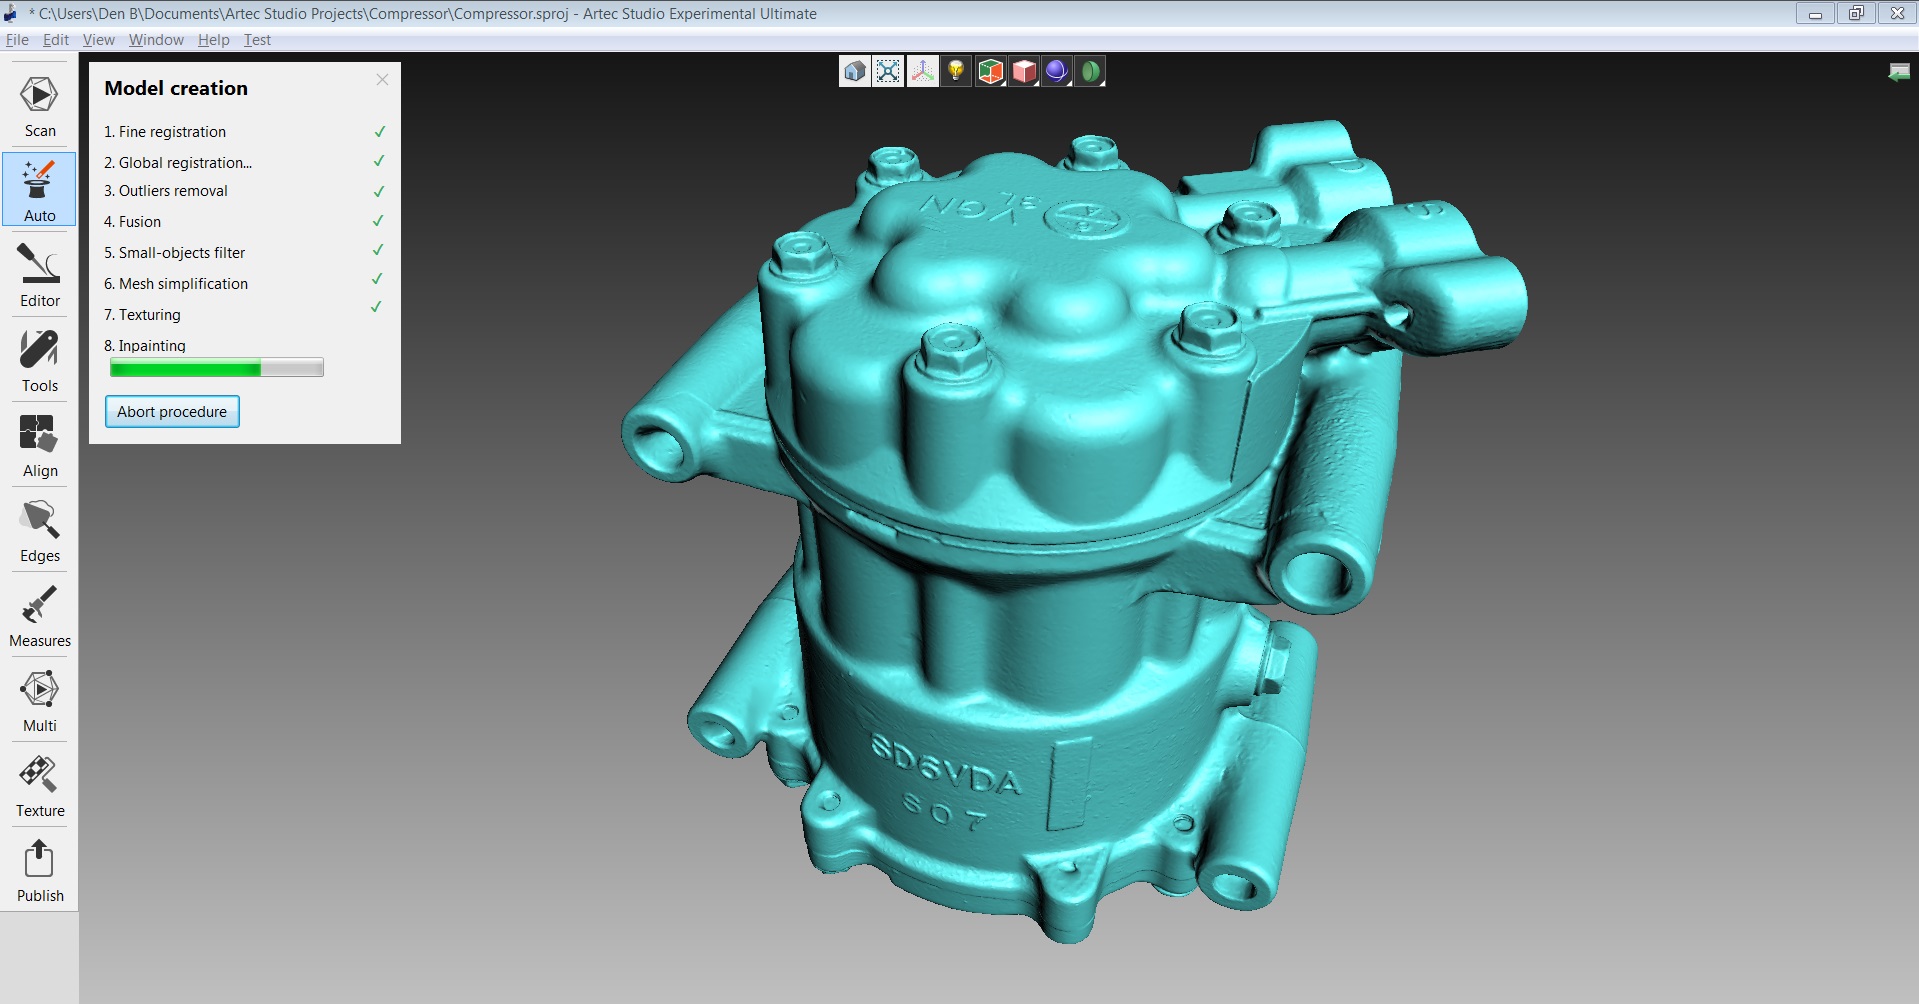Screen dimensions: 1919x1004
Task: Toggle the coordinate axes display
Action: click(922, 71)
